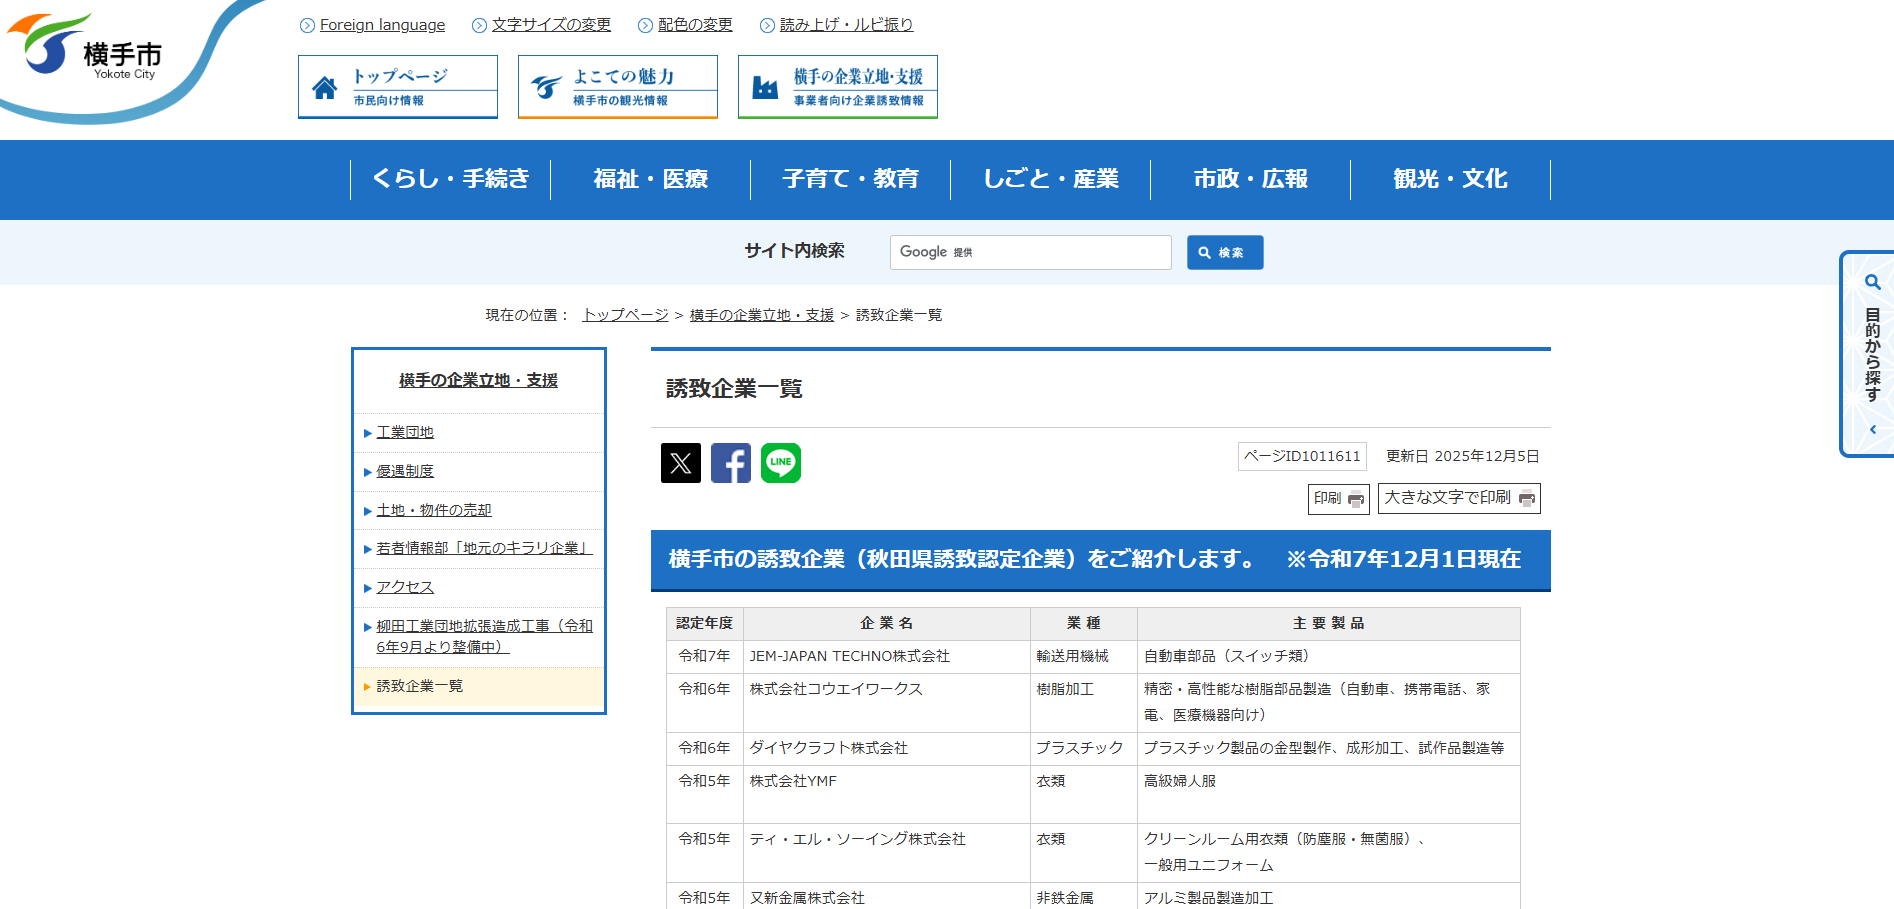
Task: Click the Yokote City logo
Action: click(85, 47)
